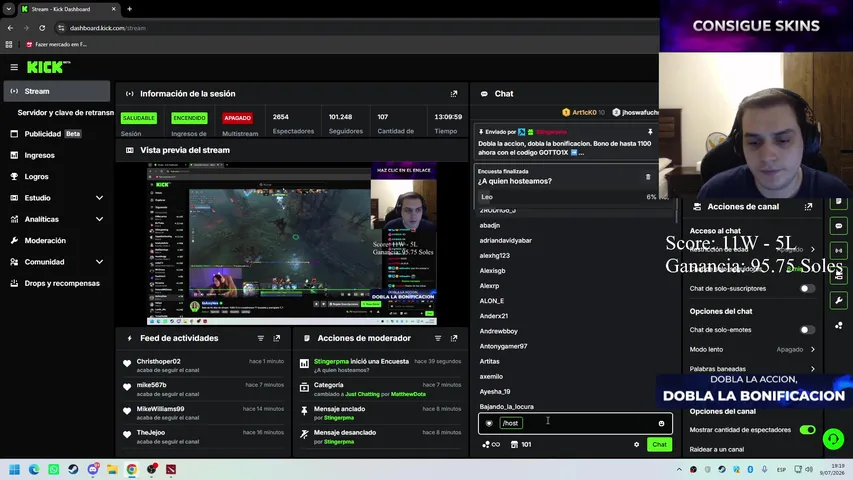Open a new browser tab
Image resolution: width=853 pixels, height=480 pixels.
coord(129,9)
